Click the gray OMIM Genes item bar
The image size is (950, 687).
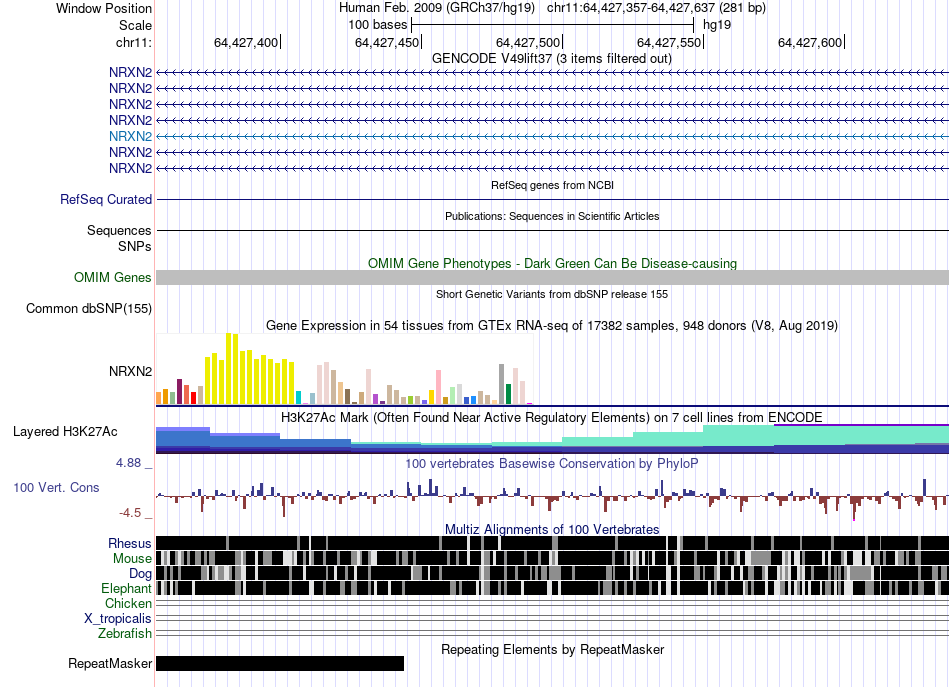pos(553,277)
